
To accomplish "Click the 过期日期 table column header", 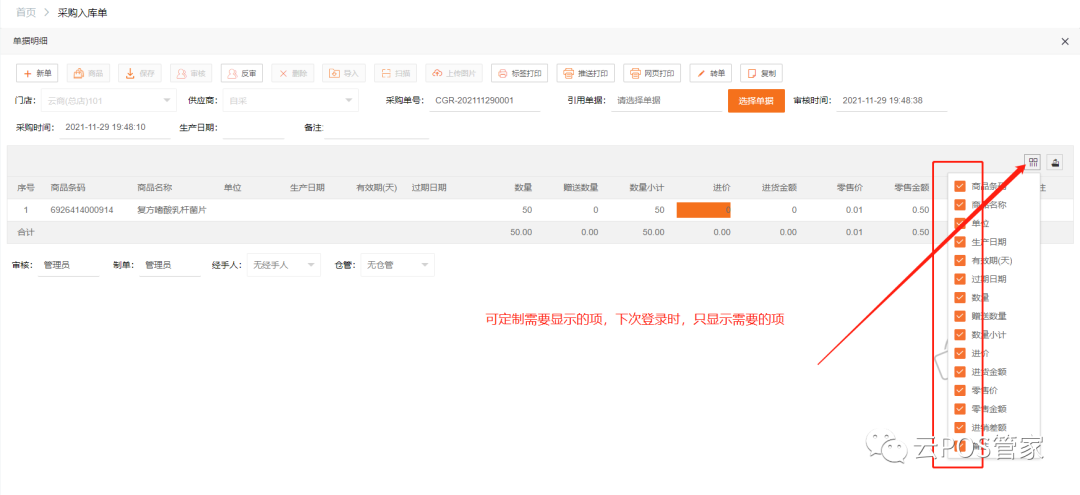I will [429, 187].
